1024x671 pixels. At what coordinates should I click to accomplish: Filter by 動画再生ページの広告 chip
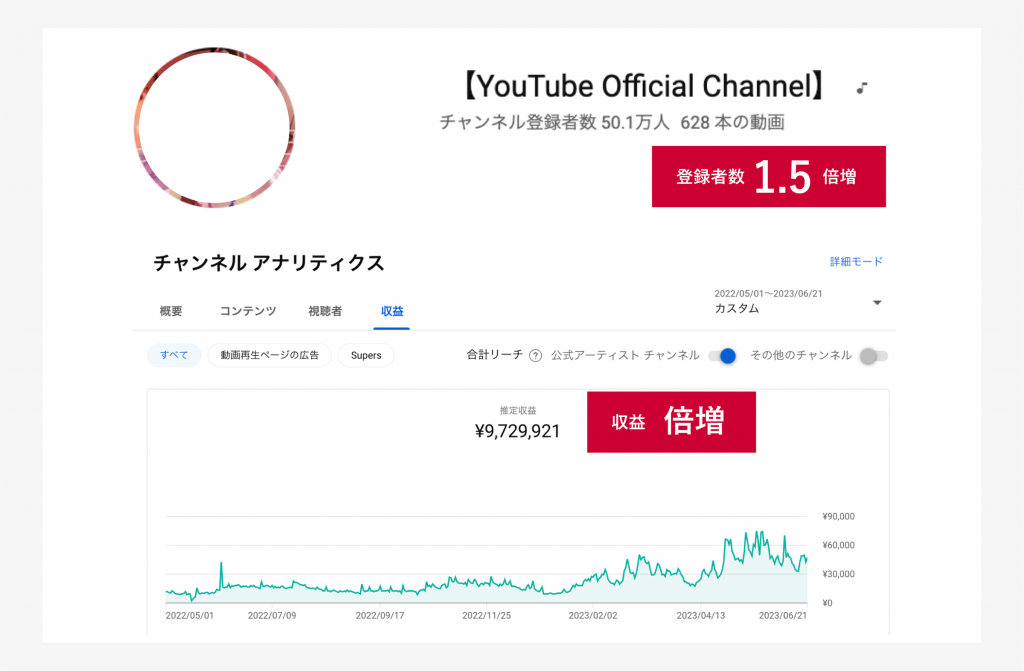coord(269,355)
